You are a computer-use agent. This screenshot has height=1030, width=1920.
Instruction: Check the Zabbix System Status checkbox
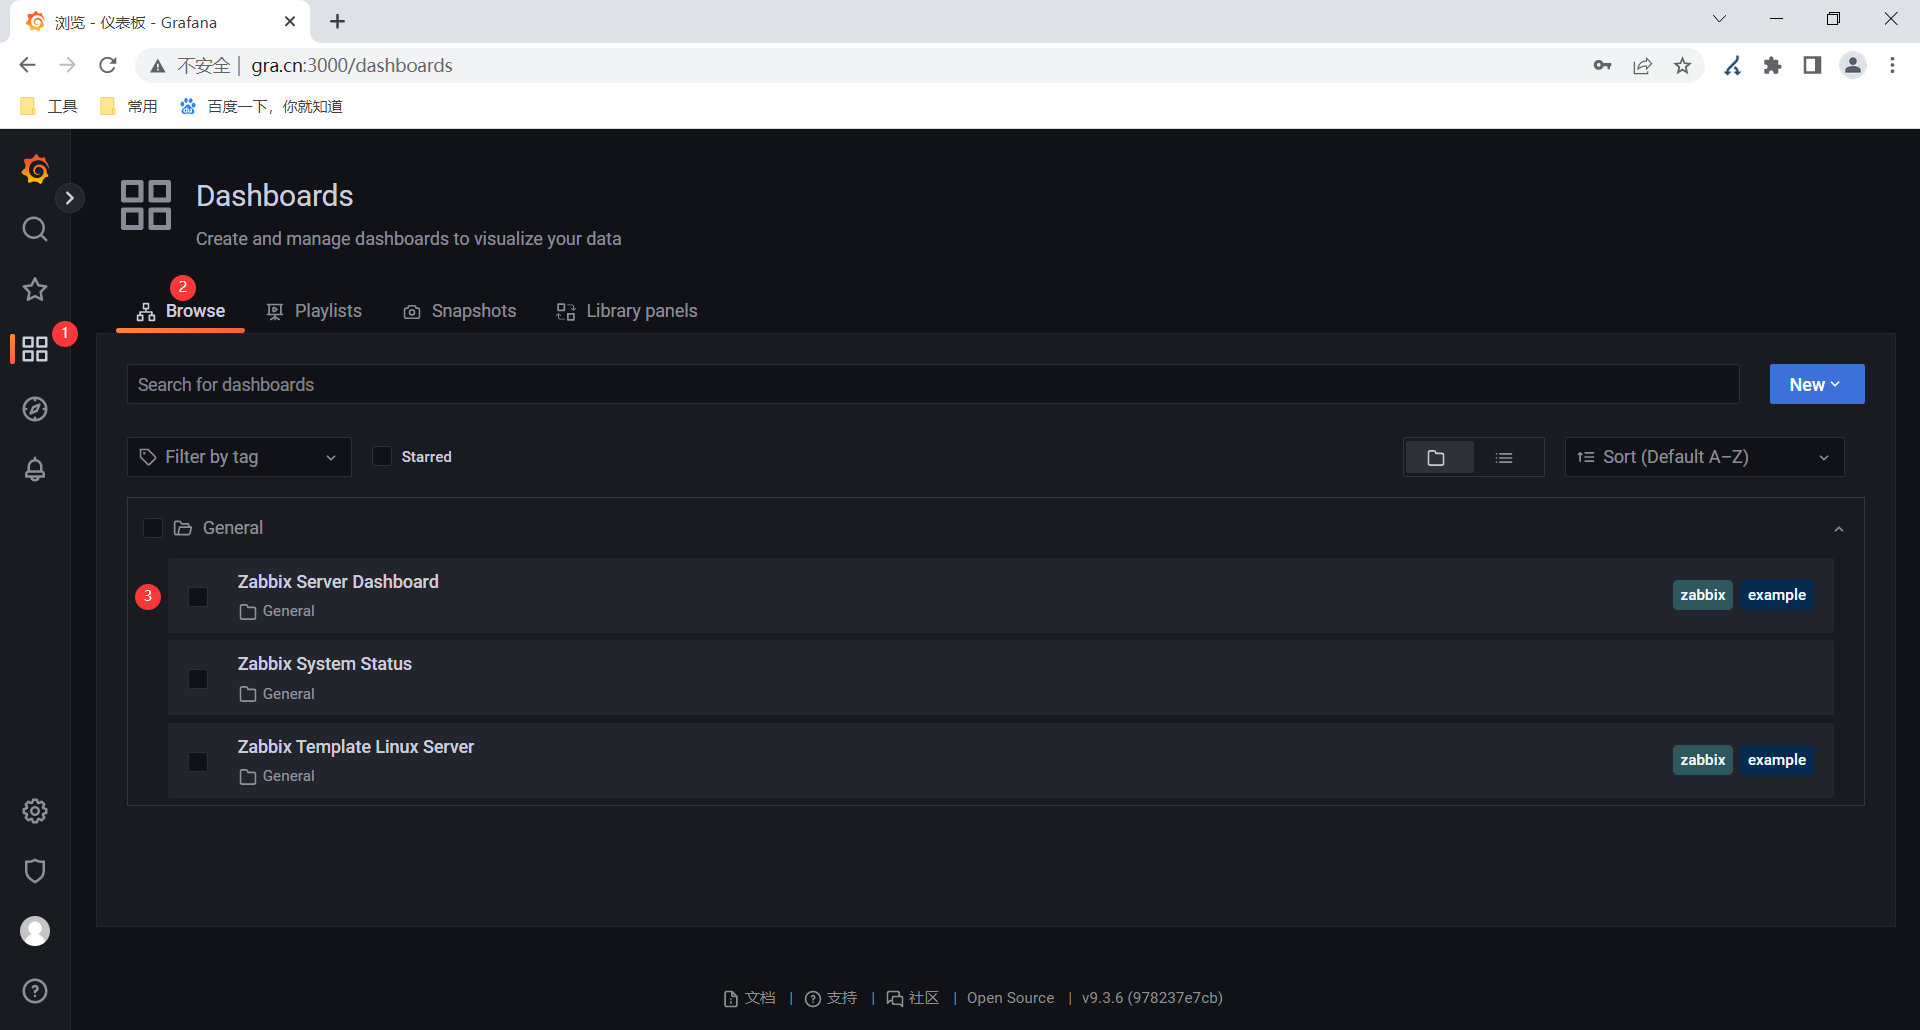click(x=198, y=679)
